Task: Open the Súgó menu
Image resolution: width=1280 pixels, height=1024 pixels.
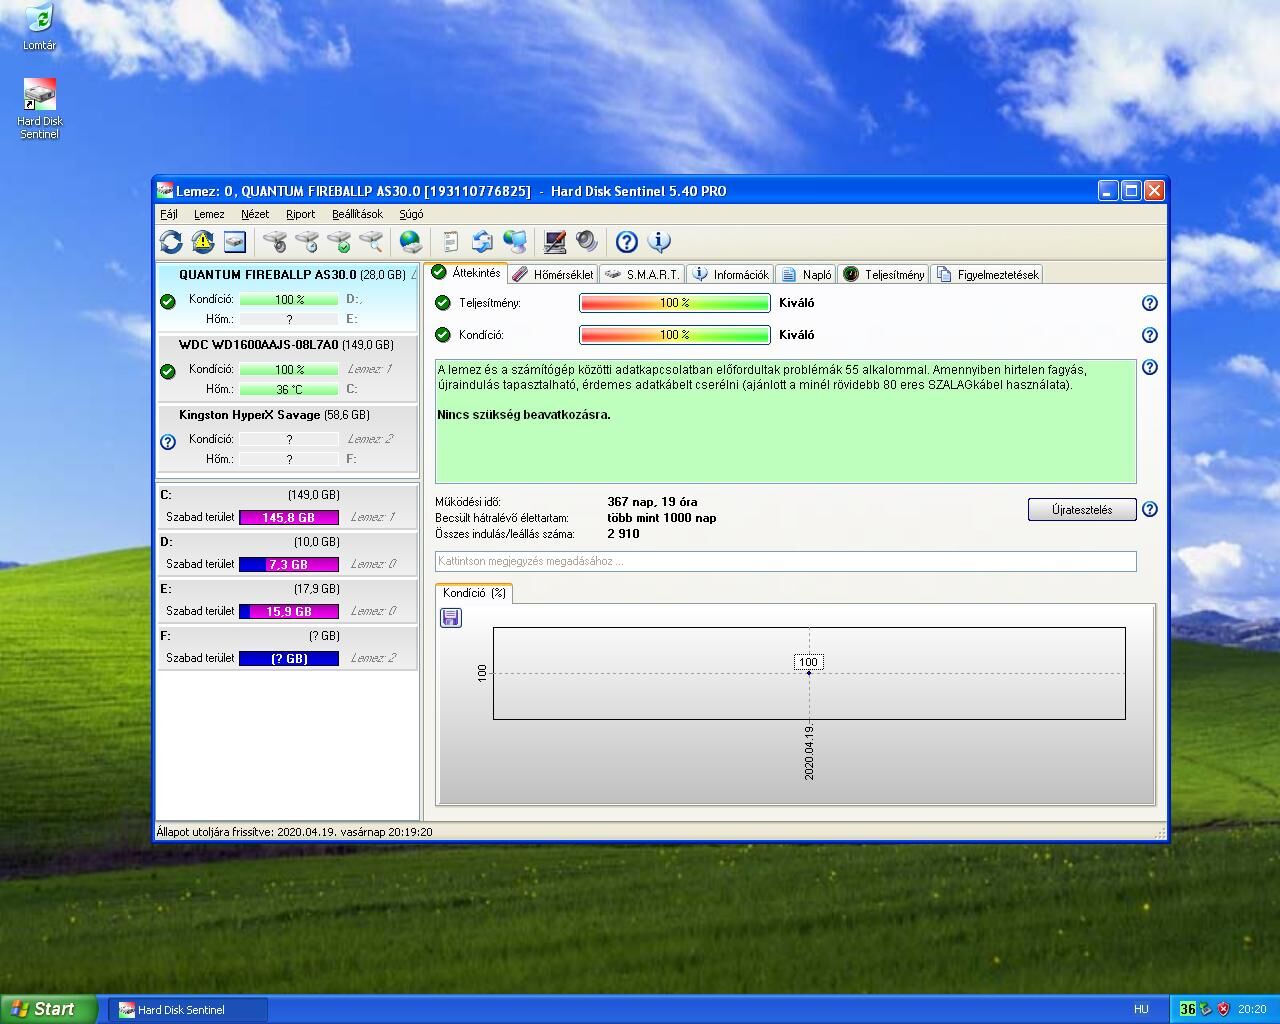Action: click(x=411, y=214)
